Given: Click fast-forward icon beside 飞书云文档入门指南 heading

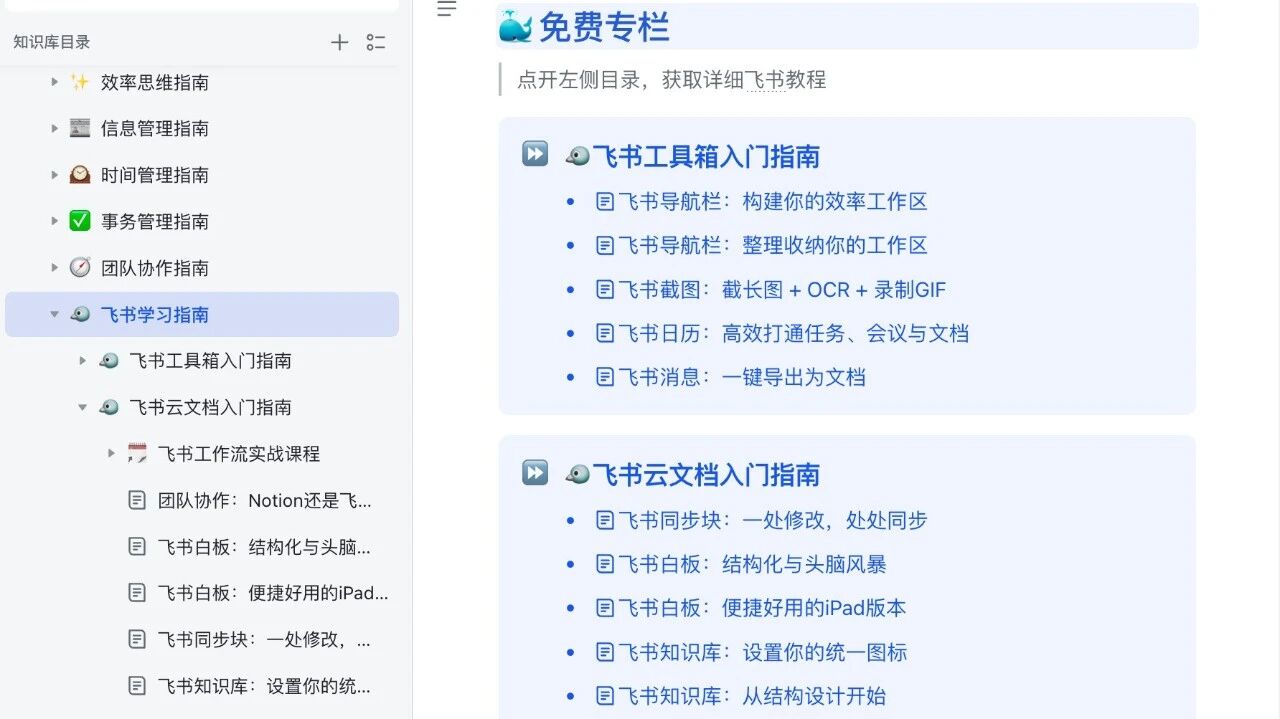Looking at the screenshot, I should pos(535,472).
